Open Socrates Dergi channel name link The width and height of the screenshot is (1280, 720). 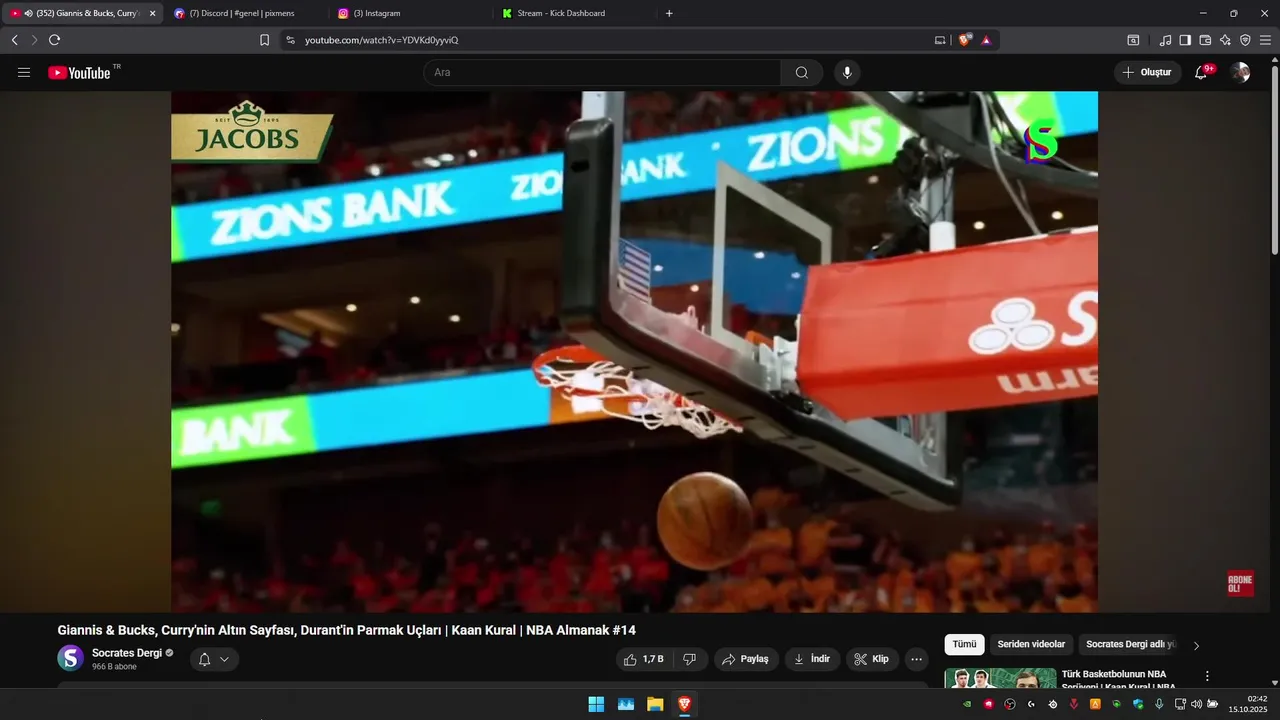pyautogui.click(x=127, y=653)
